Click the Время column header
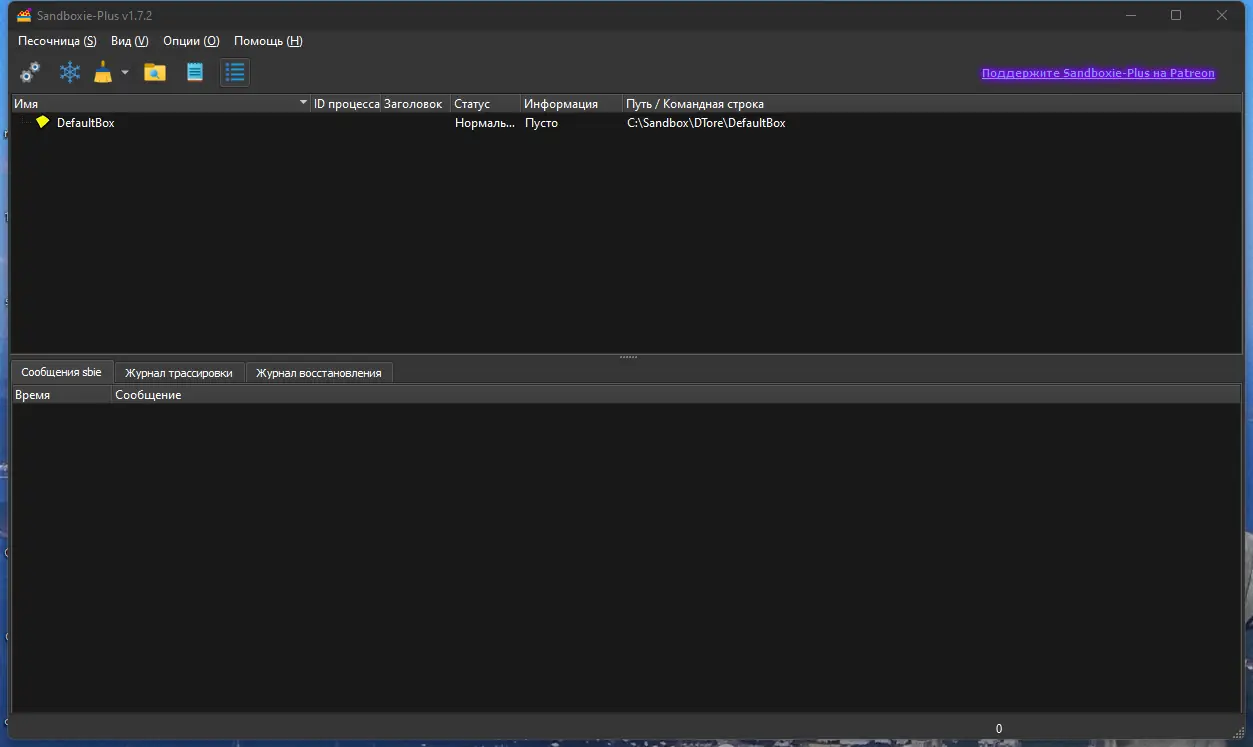 click(61, 395)
